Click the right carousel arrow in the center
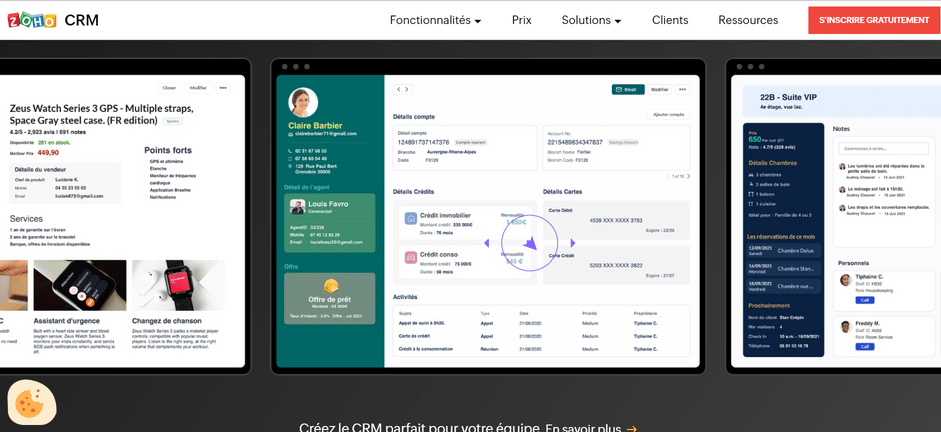Viewport: 941px width, 432px height. coord(573,243)
